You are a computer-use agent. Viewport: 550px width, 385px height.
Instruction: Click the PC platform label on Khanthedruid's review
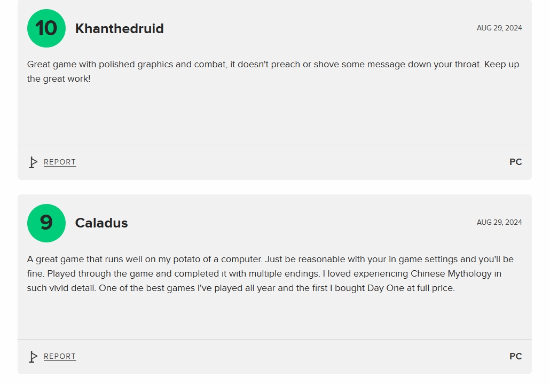516,162
